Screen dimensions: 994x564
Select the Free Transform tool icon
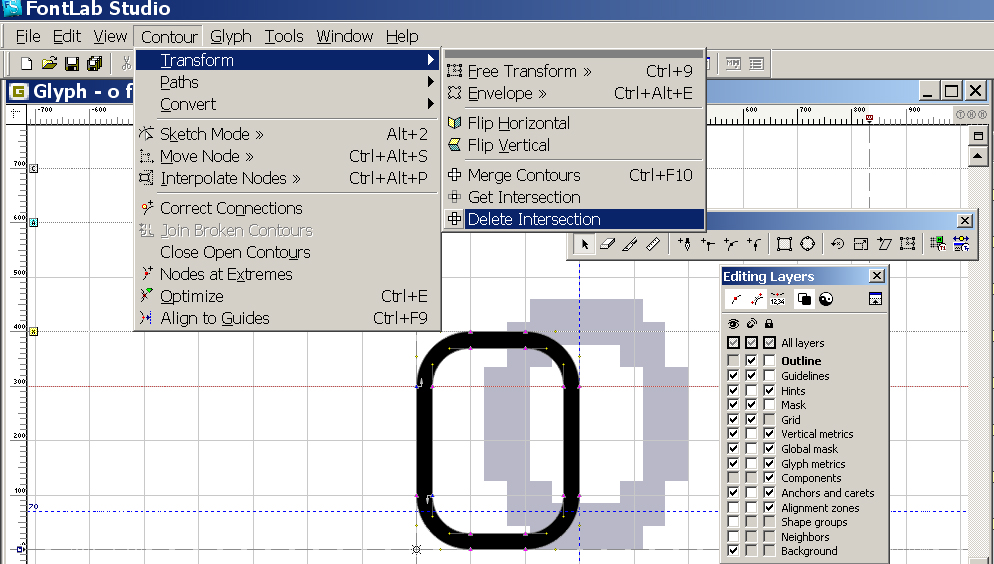(907, 244)
